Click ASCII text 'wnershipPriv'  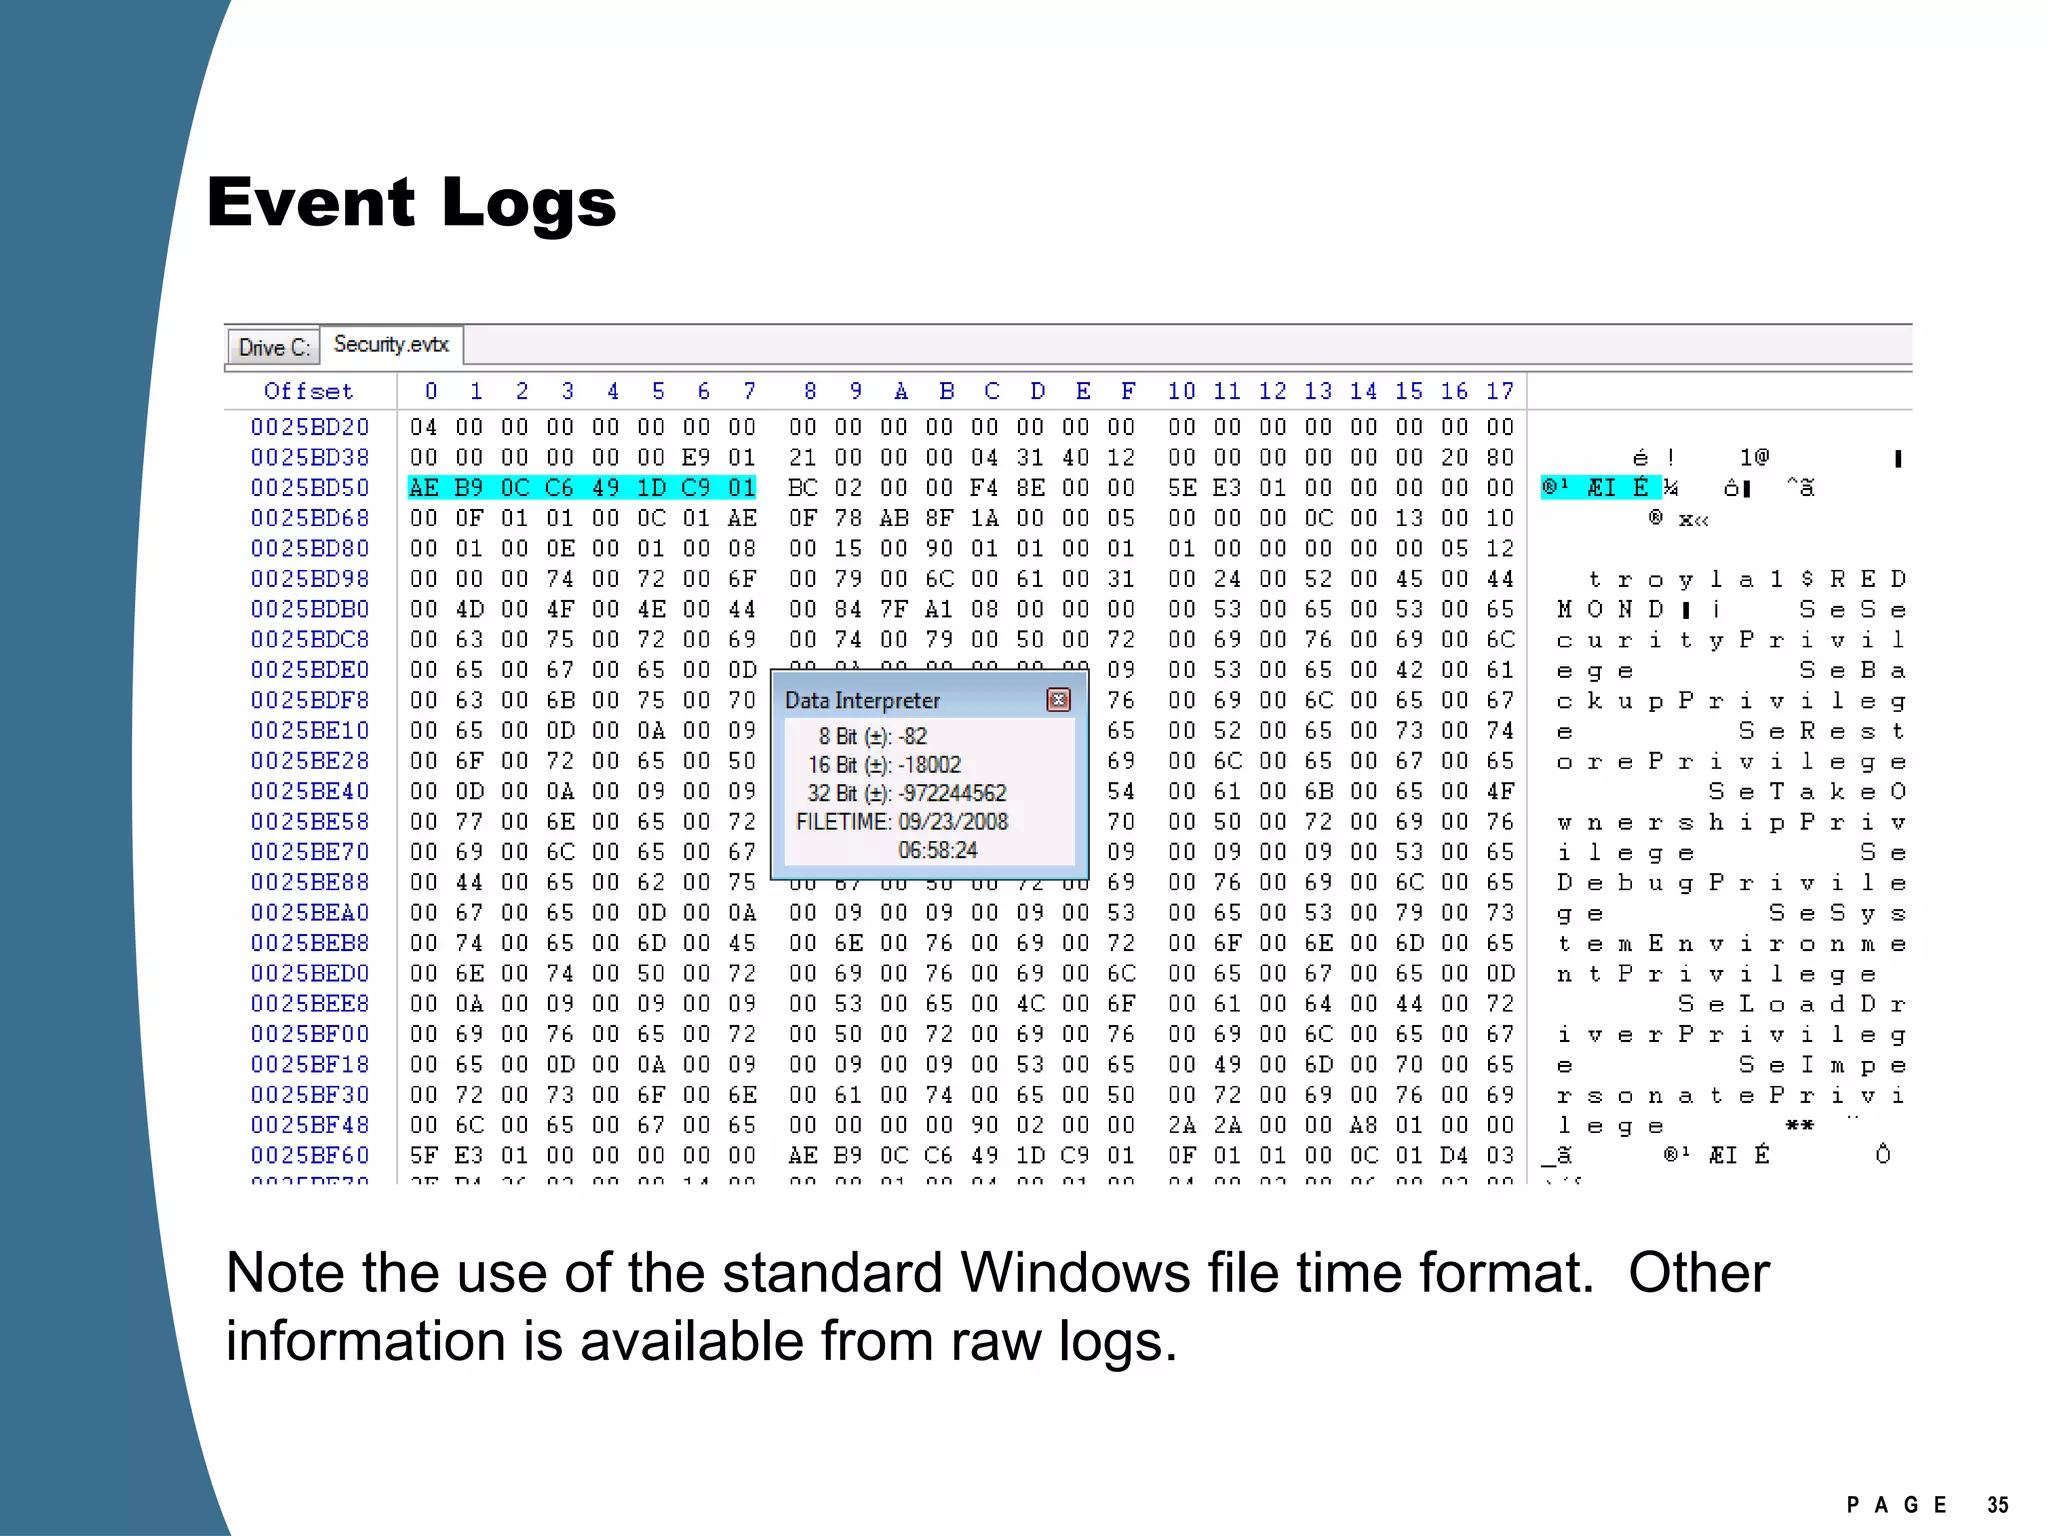pyautogui.click(x=1732, y=822)
